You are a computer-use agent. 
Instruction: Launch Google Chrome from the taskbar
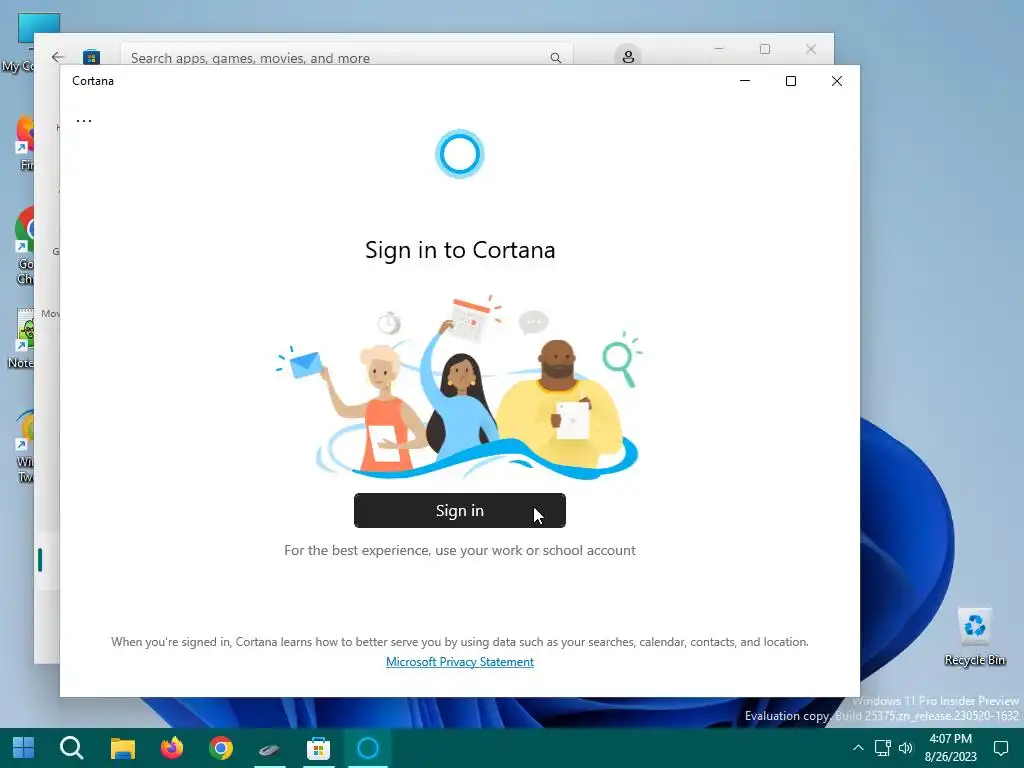[x=221, y=748]
